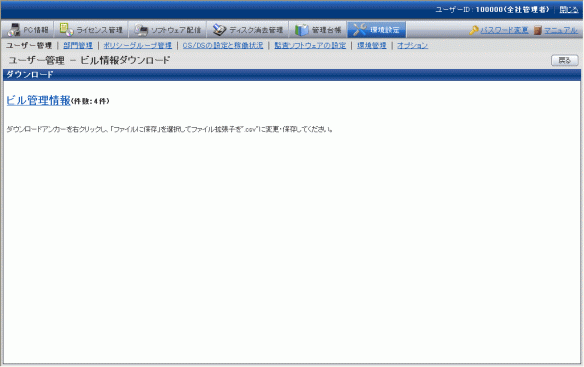This screenshot has width=584, height=367.
Task: Select ユーザー管理 in the submenu
Action: click(29, 45)
